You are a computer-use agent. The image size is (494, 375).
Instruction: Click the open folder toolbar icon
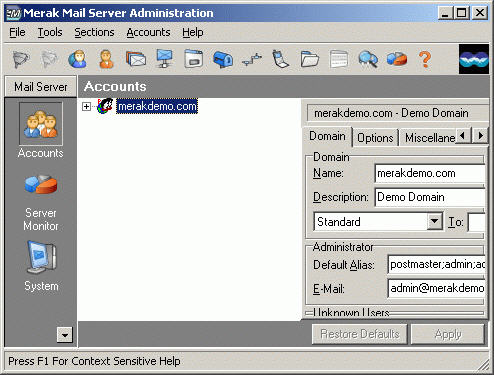pos(310,59)
